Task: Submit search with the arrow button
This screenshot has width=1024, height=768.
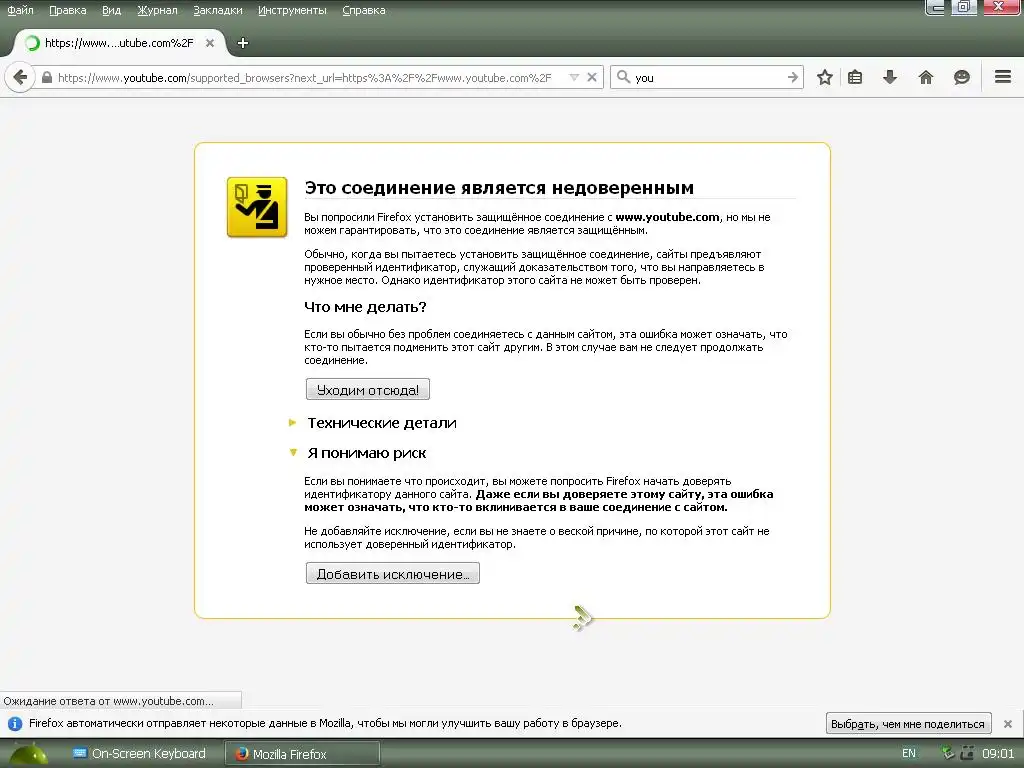Action: (x=793, y=78)
